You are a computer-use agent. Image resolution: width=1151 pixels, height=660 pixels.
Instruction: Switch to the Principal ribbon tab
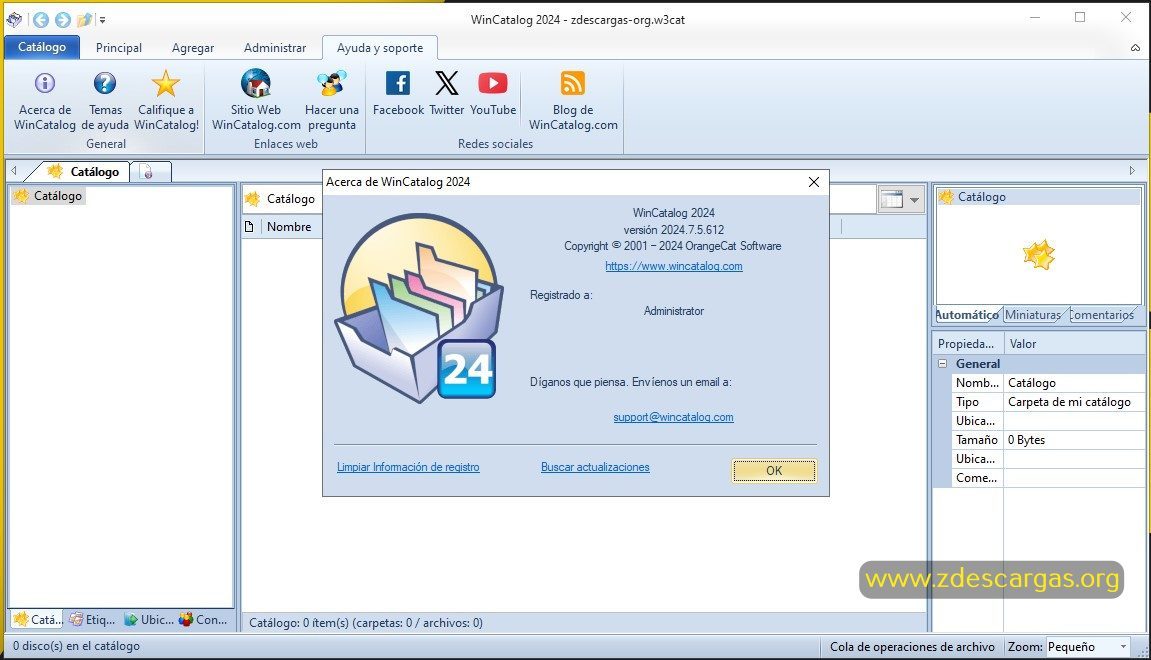coord(119,48)
